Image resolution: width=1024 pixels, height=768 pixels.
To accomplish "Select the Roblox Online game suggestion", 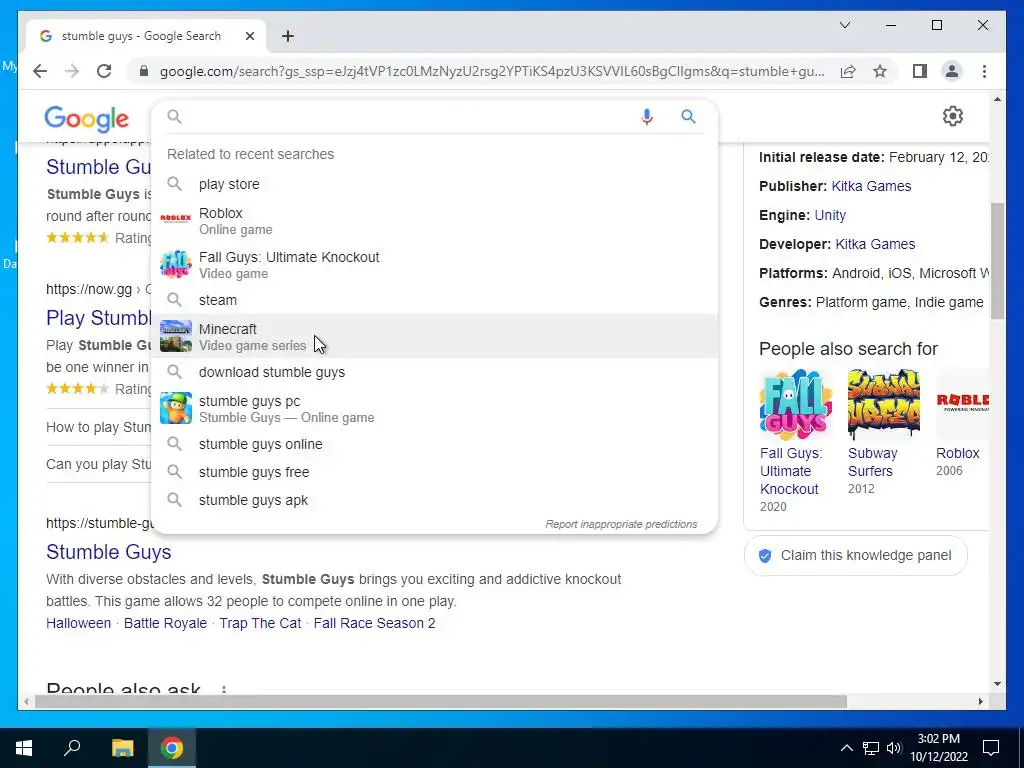I will coord(434,221).
